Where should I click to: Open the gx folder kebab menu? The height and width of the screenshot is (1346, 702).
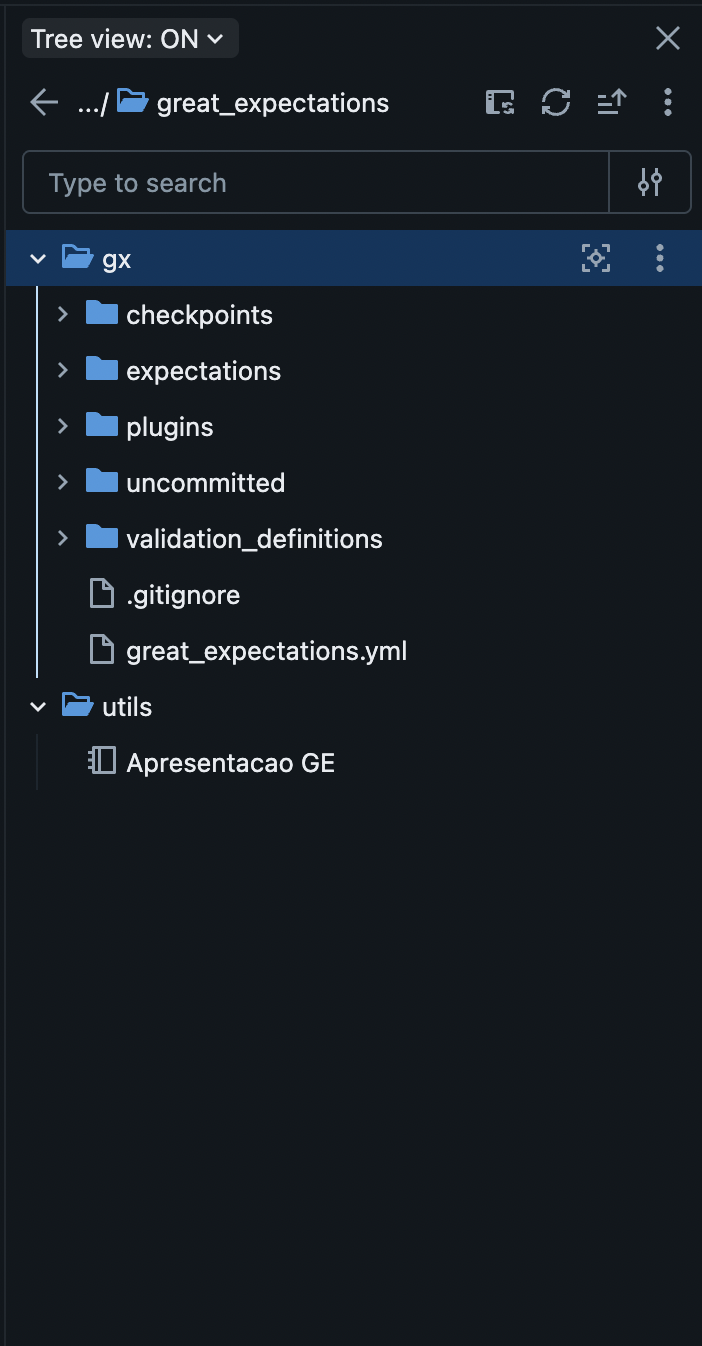pyautogui.click(x=659, y=258)
